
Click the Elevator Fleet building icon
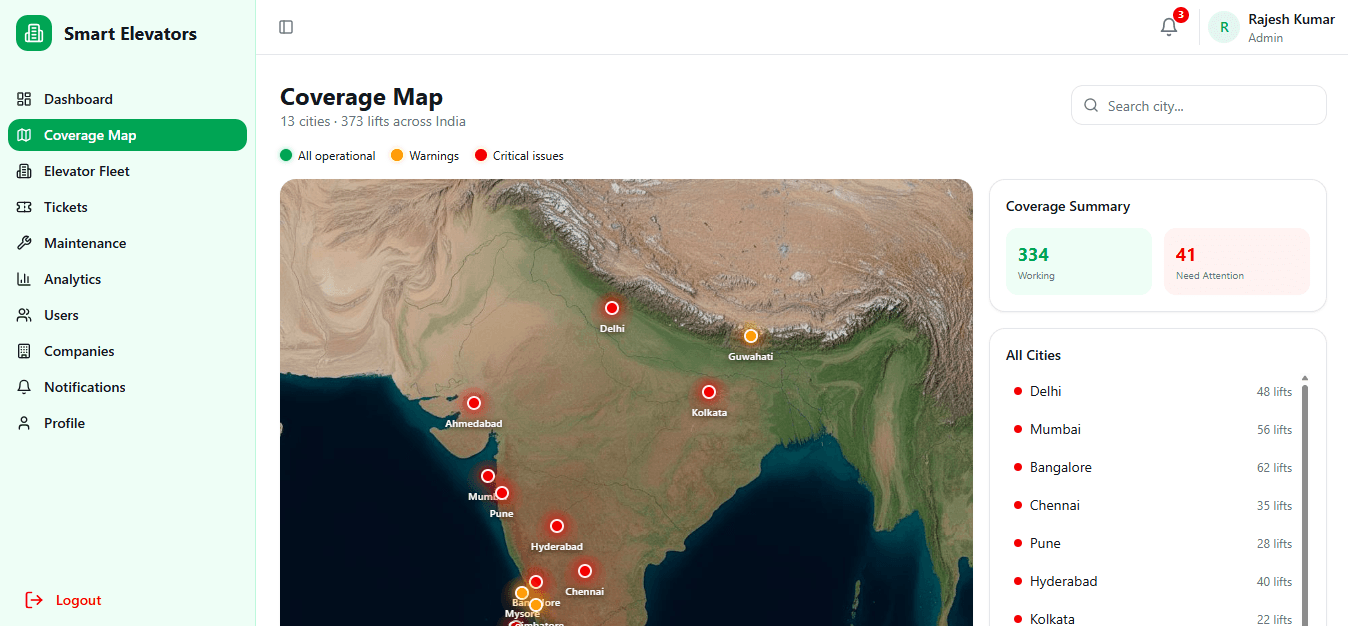tap(24, 171)
